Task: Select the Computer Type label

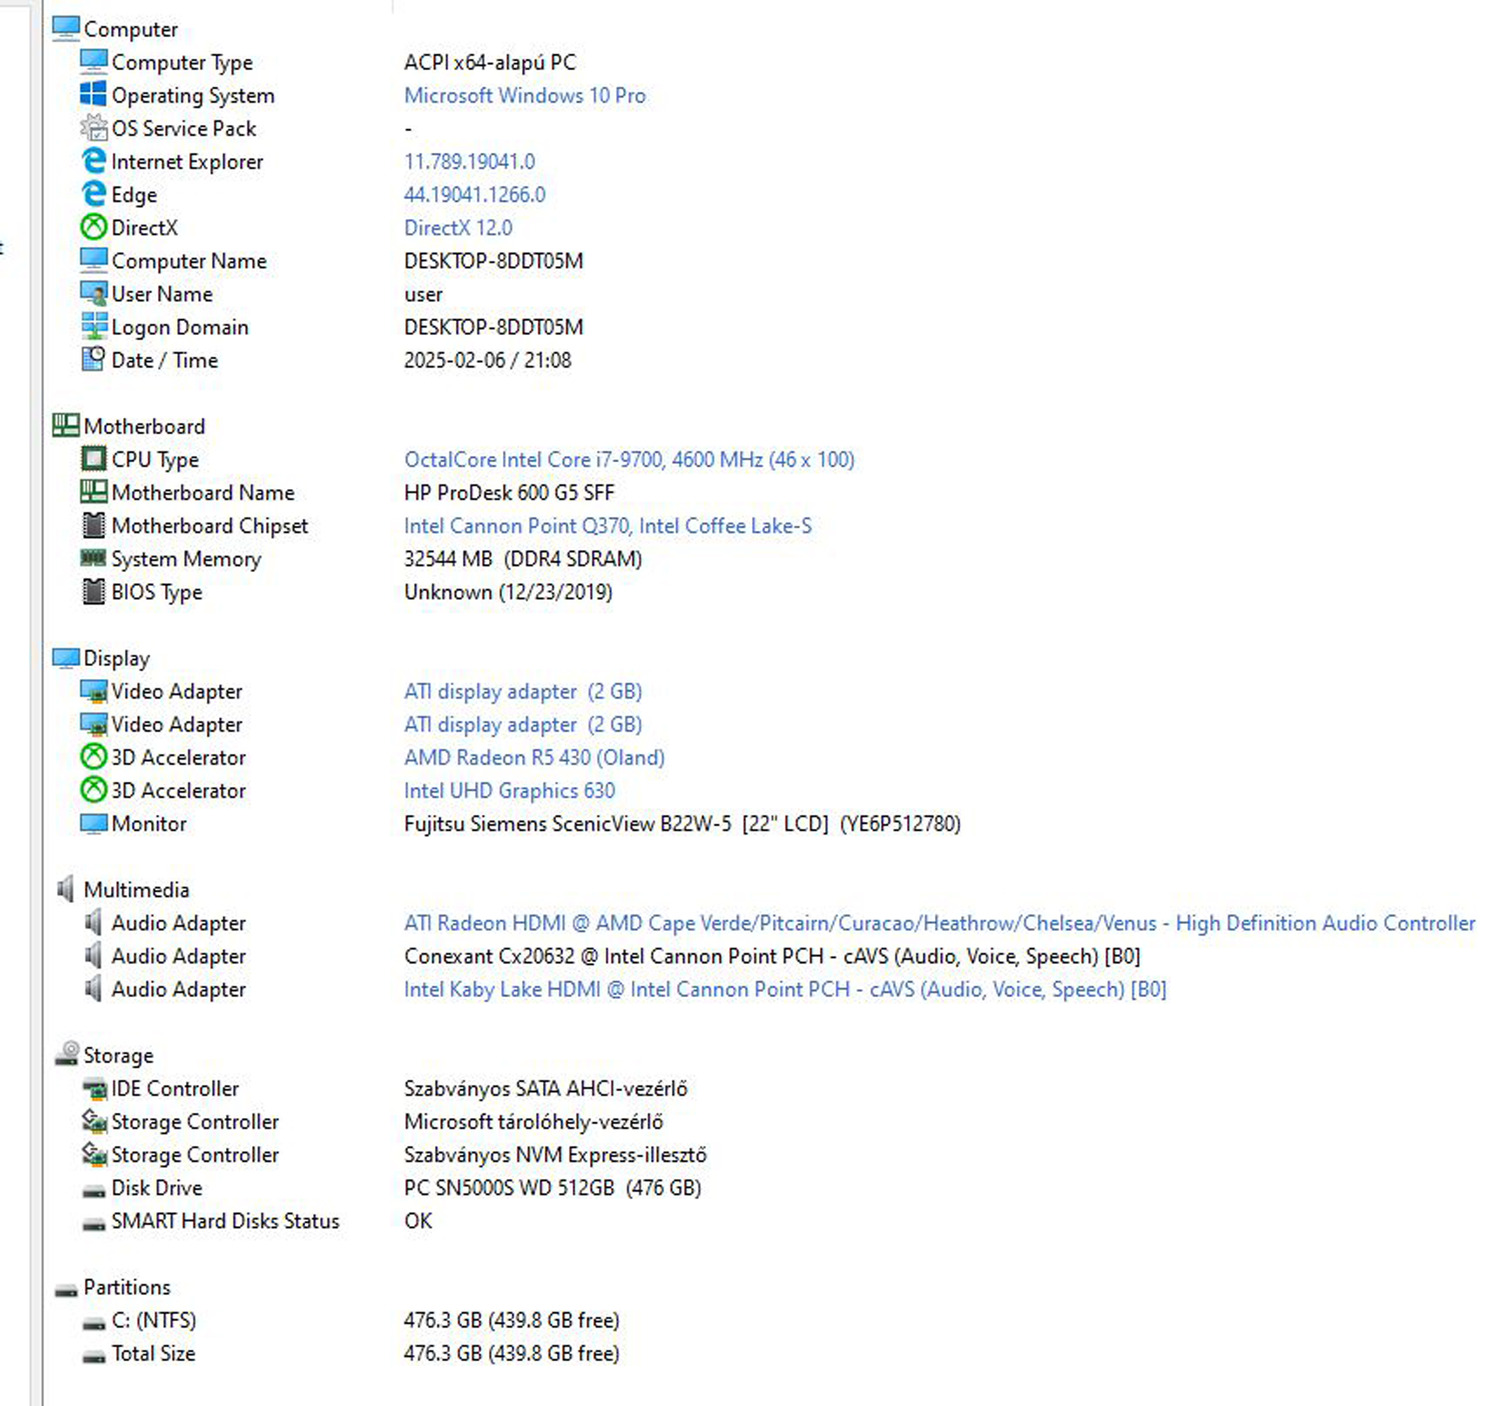Action: coord(182,62)
